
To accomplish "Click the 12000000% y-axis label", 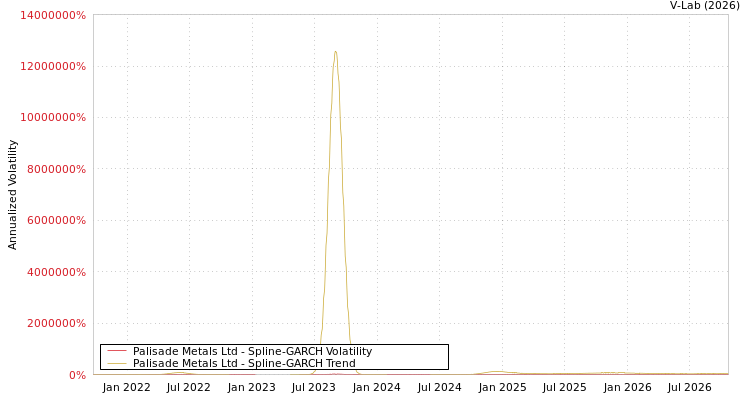I will [53, 66].
